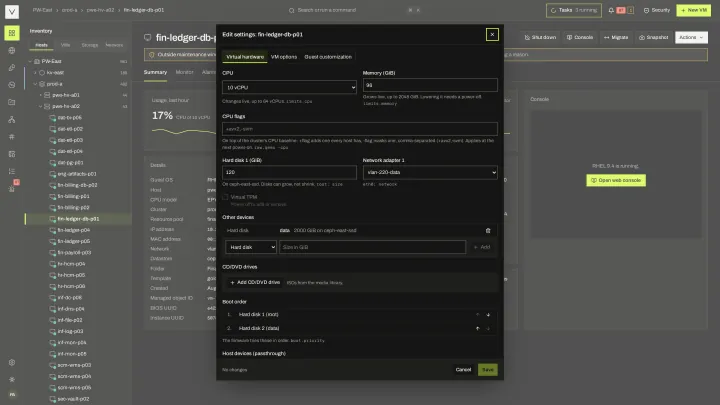
Task: Click the history clock icon in left rail
Action: coord(12,85)
